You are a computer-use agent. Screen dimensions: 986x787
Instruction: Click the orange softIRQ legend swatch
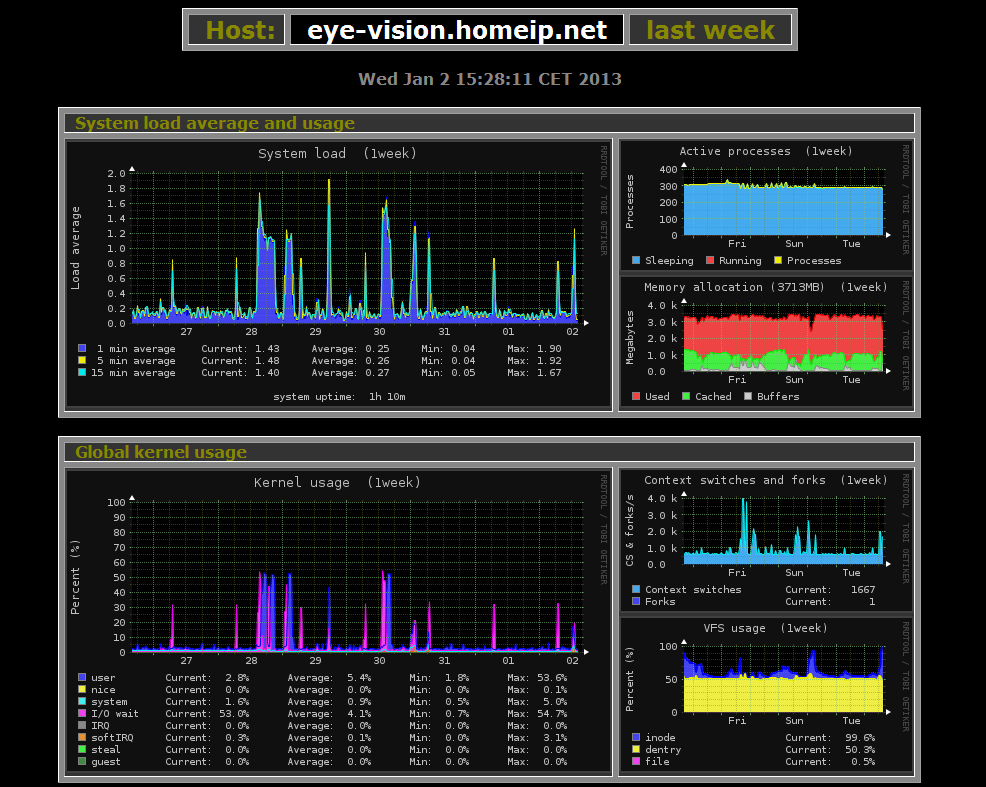[82, 737]
